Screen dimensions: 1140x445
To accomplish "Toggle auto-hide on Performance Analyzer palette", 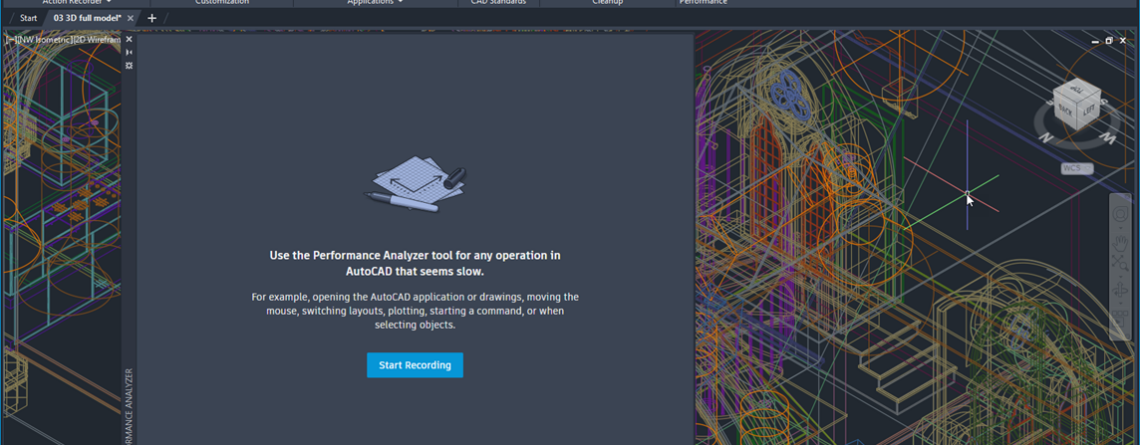I will tap(129, 52).
